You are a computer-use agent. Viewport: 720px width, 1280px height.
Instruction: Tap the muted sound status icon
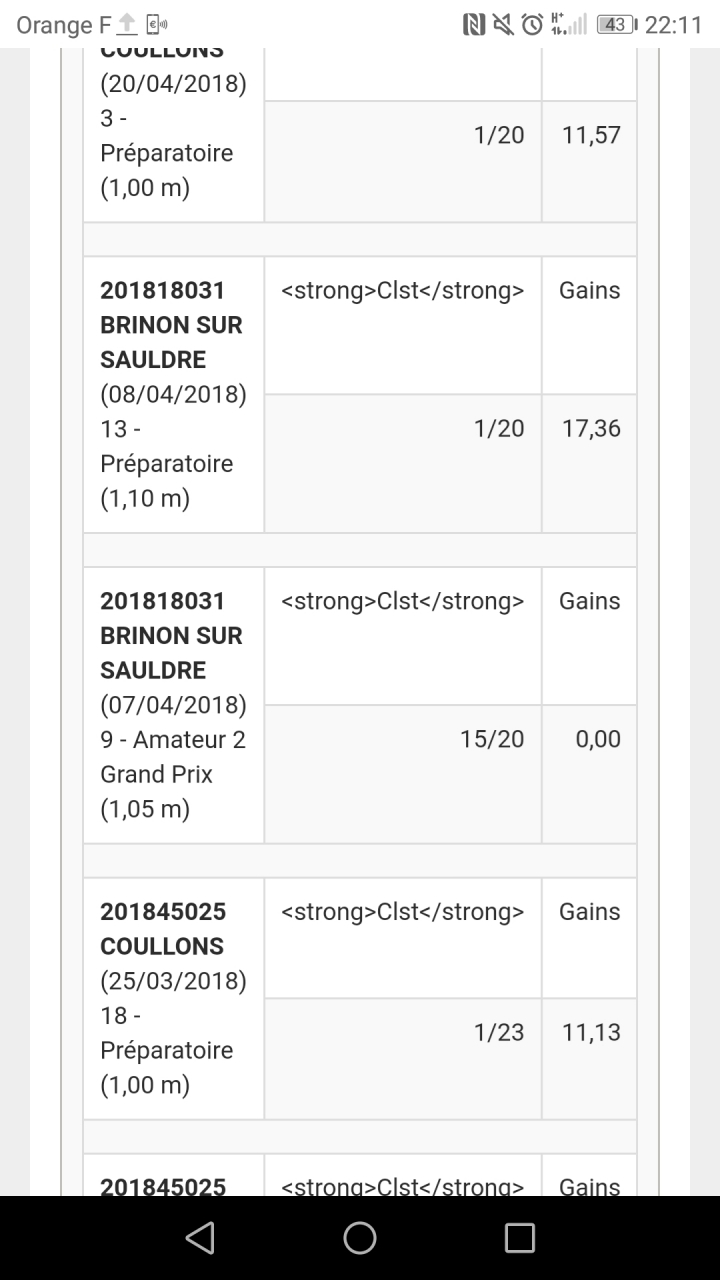point(503,25)
